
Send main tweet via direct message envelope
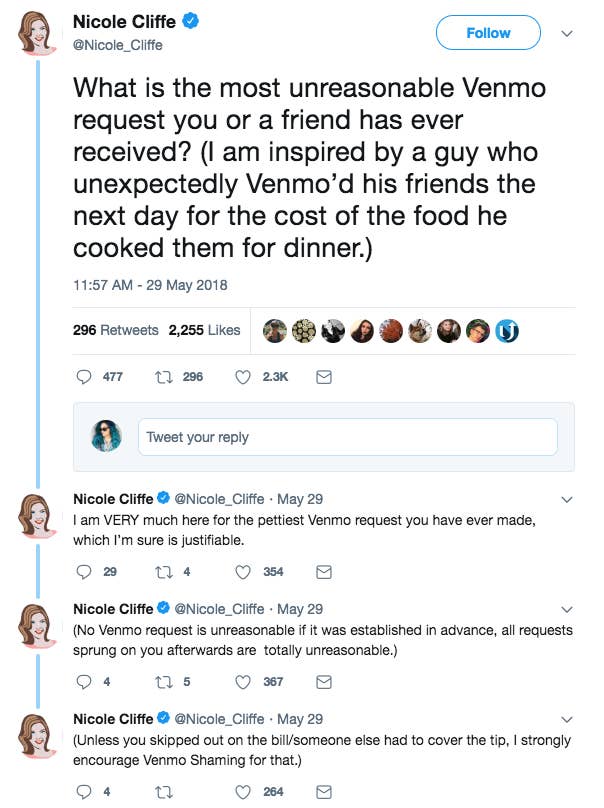[323, 377]
